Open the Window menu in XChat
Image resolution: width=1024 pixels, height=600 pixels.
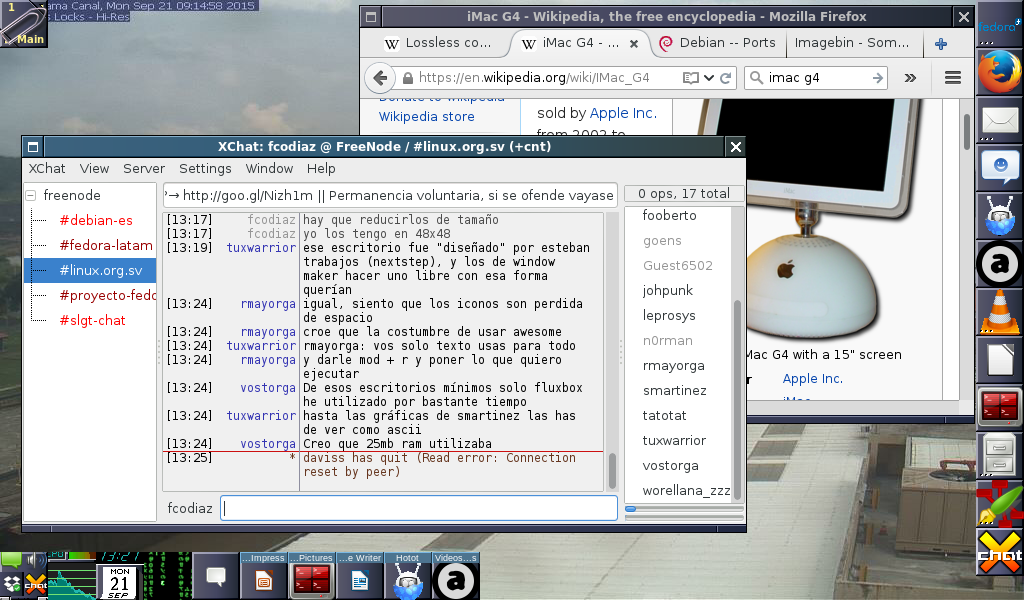[269, 168]
